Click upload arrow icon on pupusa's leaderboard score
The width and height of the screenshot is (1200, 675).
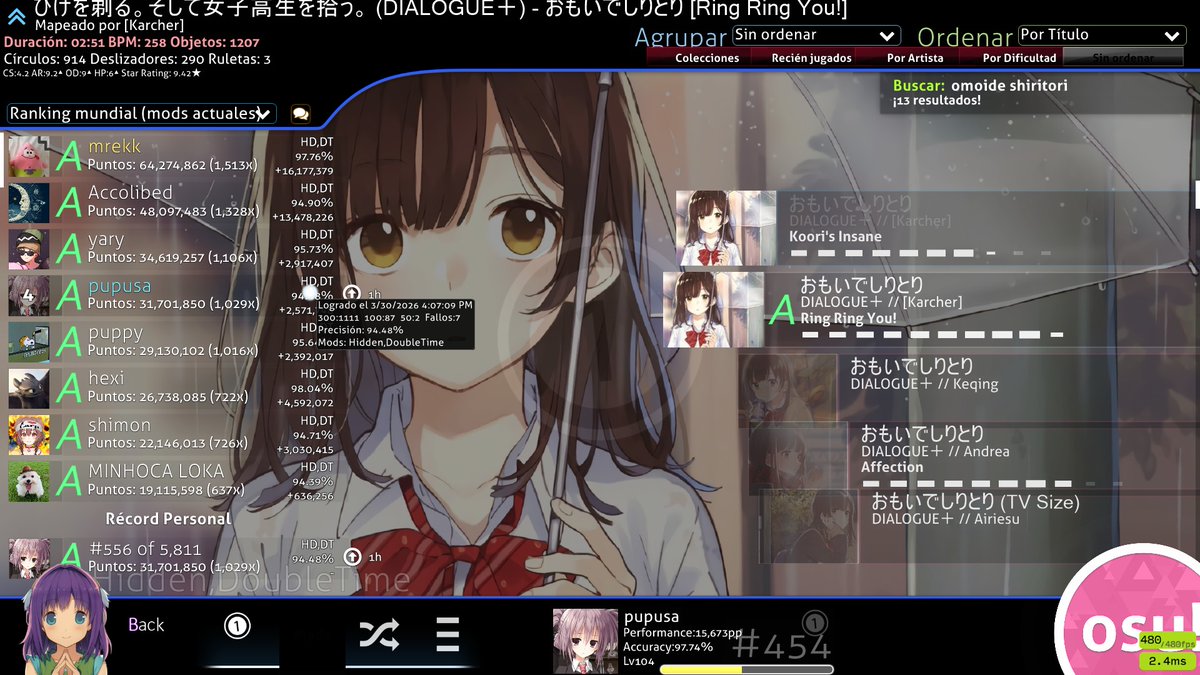(x=351, y=294)
